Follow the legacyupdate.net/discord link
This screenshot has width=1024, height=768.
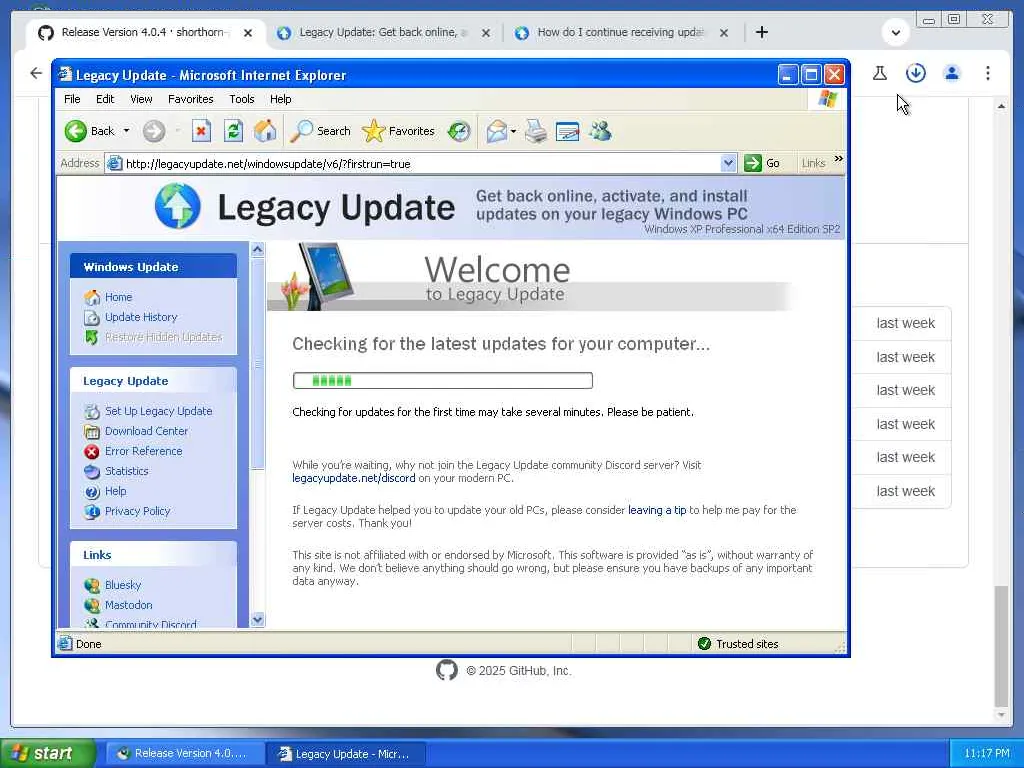pos(354,478)
